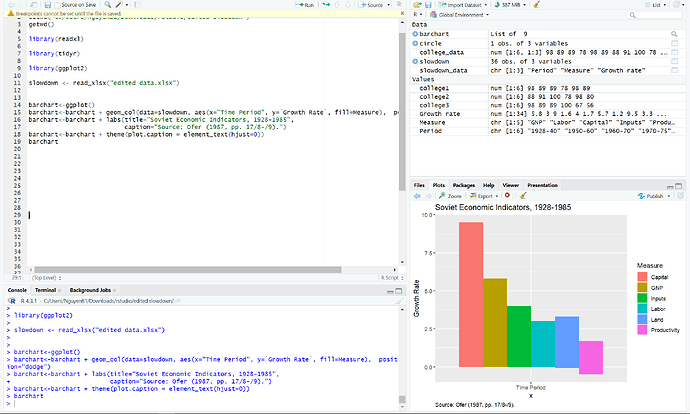Viewport: 690px width, 414px height.
Task: Close the Terminal tab
Action: (x=59, y=290)
